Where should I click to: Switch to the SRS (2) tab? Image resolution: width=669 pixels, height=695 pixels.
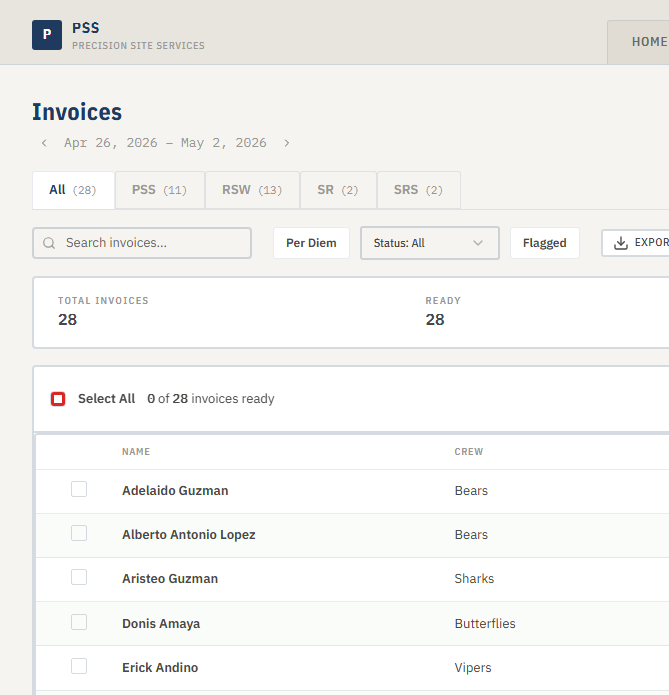(x=419, y=190)
